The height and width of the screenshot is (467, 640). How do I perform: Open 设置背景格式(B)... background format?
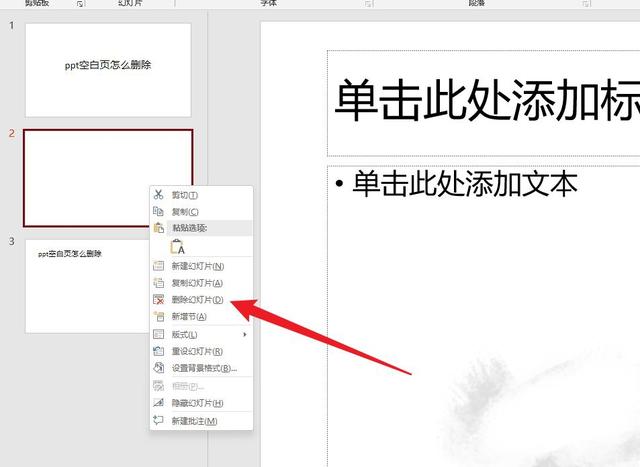[202, 368]
